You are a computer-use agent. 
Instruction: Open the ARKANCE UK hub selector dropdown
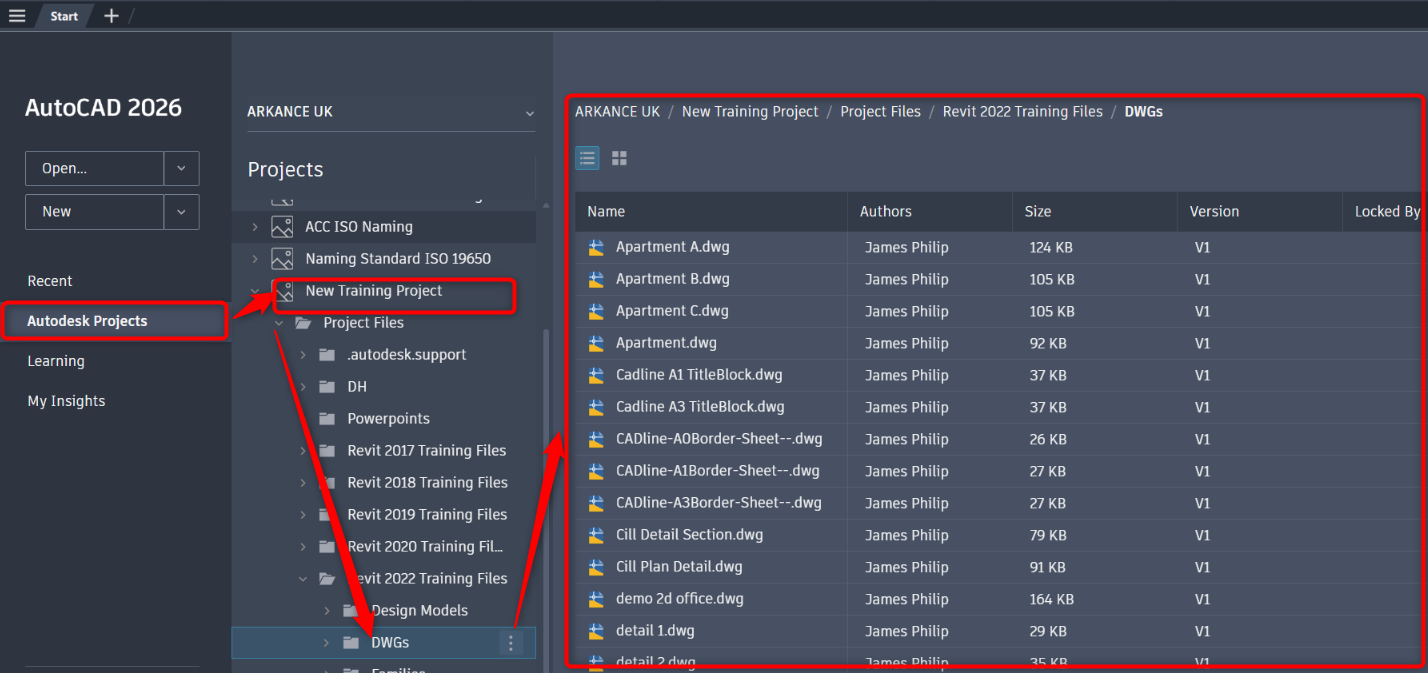pos(529,113)
